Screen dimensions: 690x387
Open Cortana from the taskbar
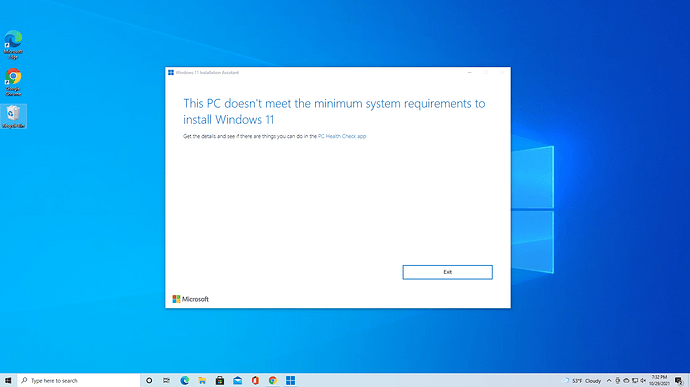click(x=149, y=380)
